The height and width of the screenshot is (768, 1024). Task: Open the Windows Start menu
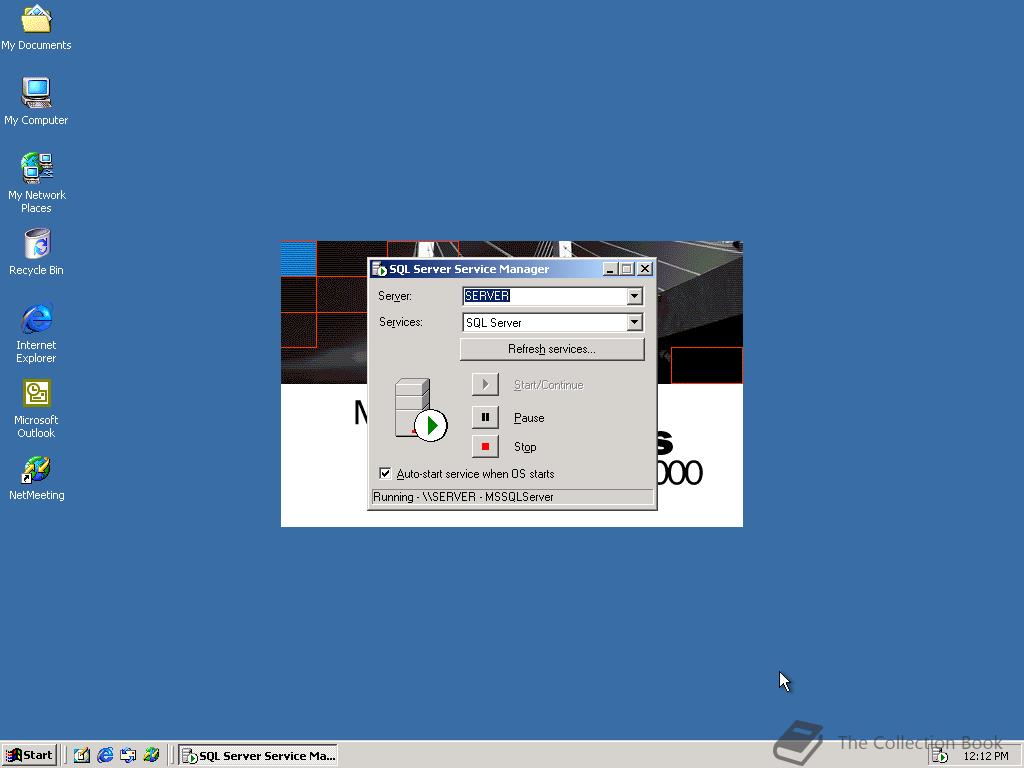[x=29, y=756]
